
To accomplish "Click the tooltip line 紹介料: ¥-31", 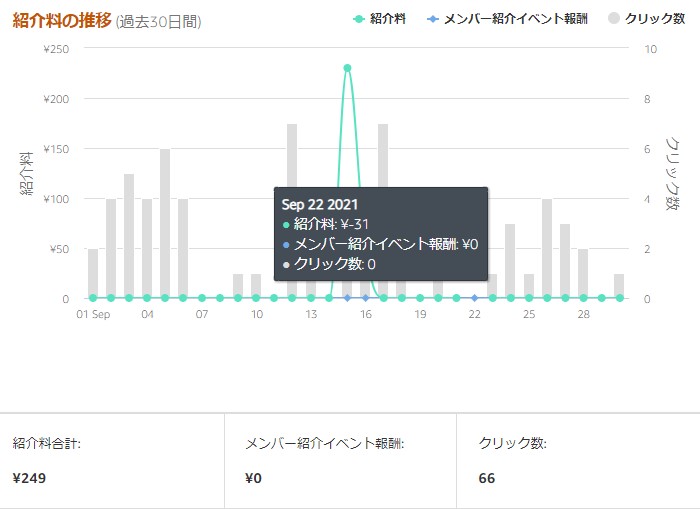I will 331,224.
